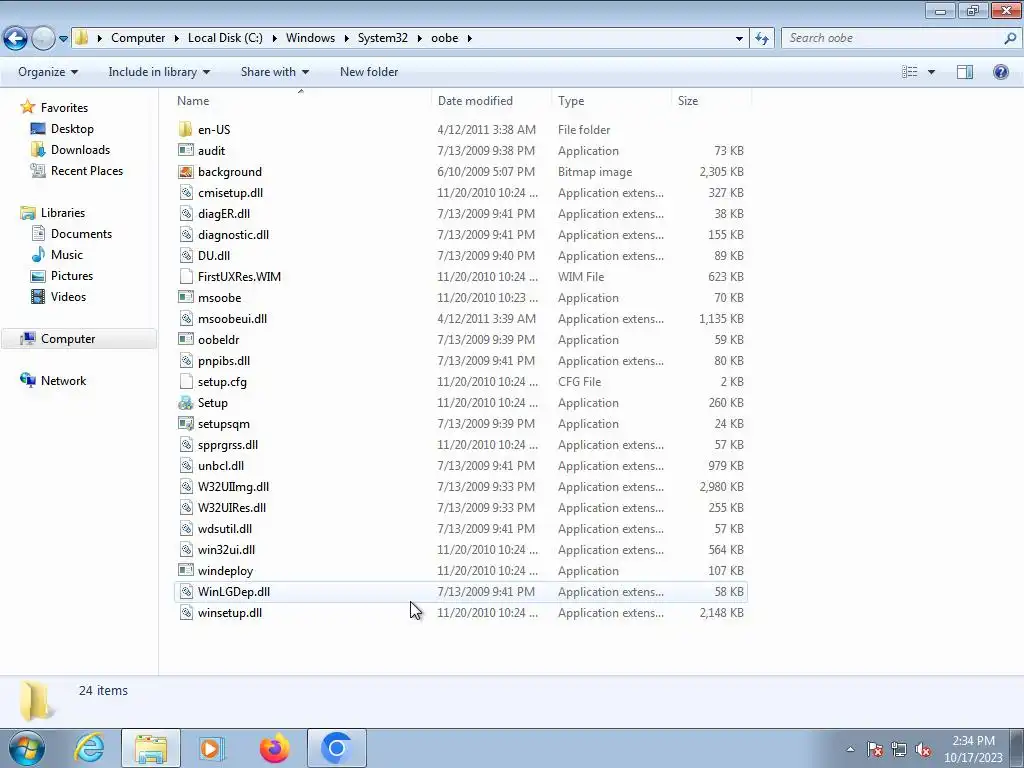Open the recent pages dropdown arrow
Viewport: 1024px width, 768px height.
pos(63,39)
